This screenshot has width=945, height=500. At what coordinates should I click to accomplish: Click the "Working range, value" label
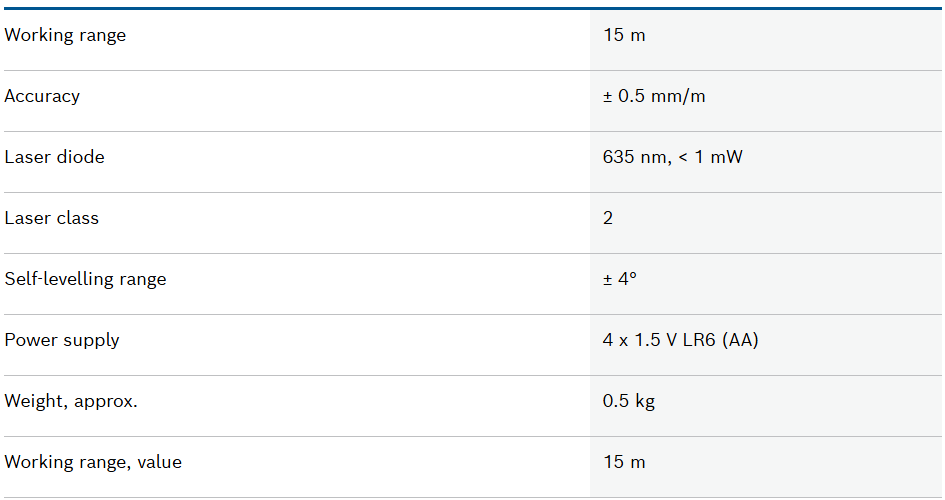point(93,462)
